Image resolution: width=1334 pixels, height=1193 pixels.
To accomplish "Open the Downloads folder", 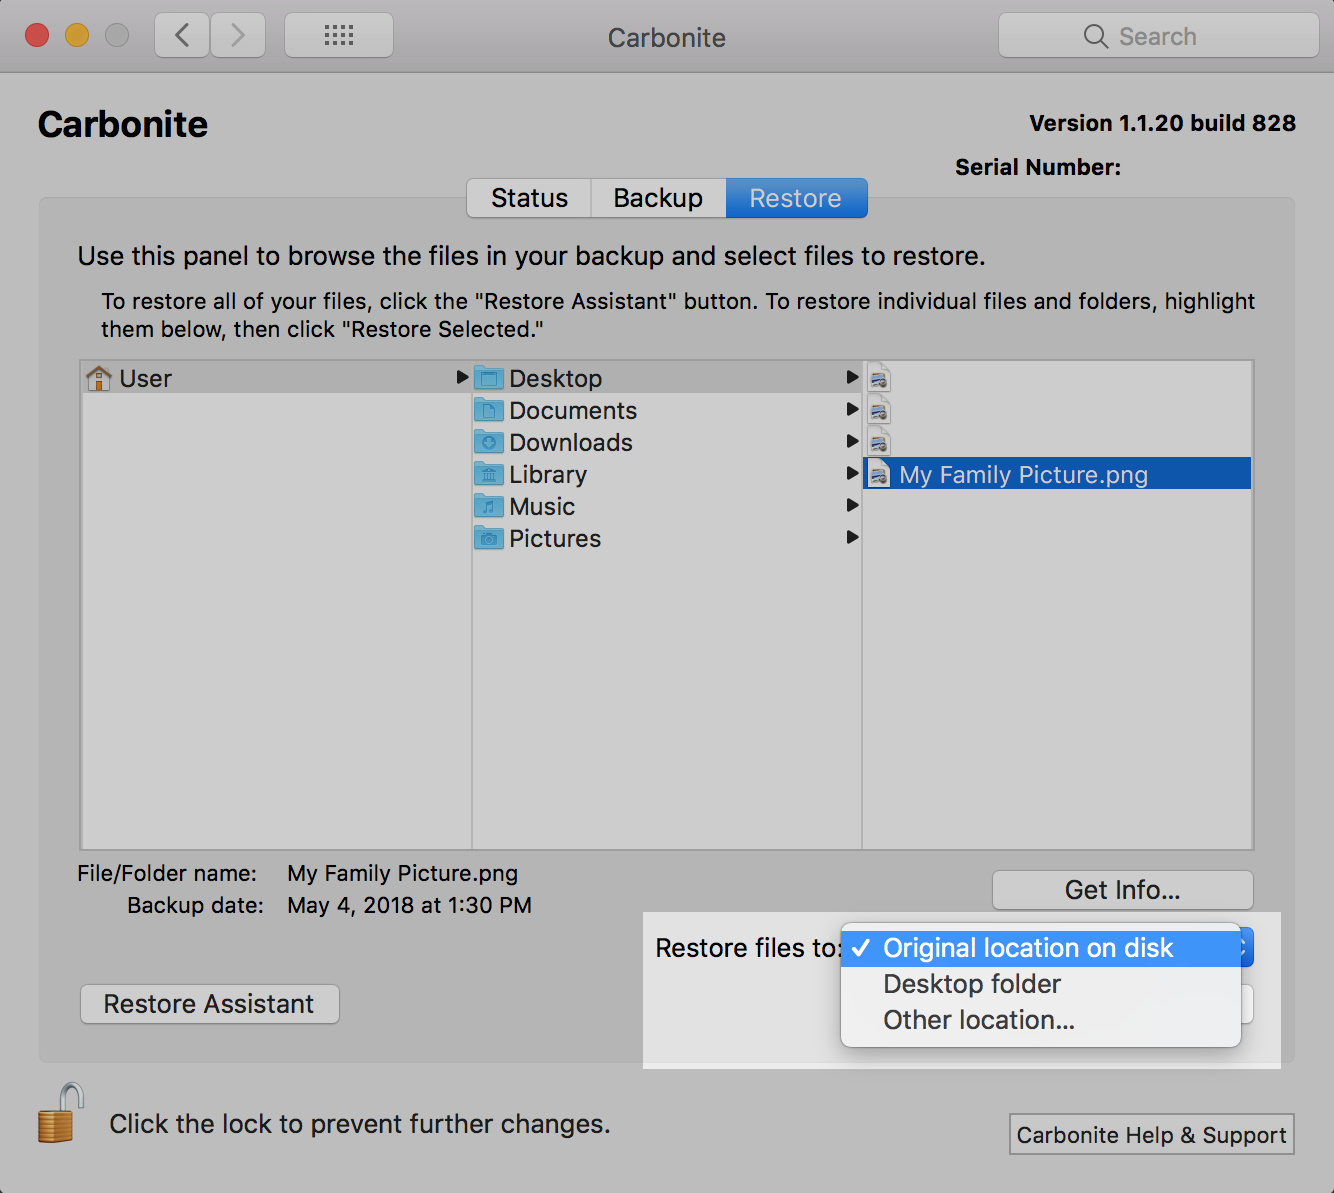I will [571, 442].
